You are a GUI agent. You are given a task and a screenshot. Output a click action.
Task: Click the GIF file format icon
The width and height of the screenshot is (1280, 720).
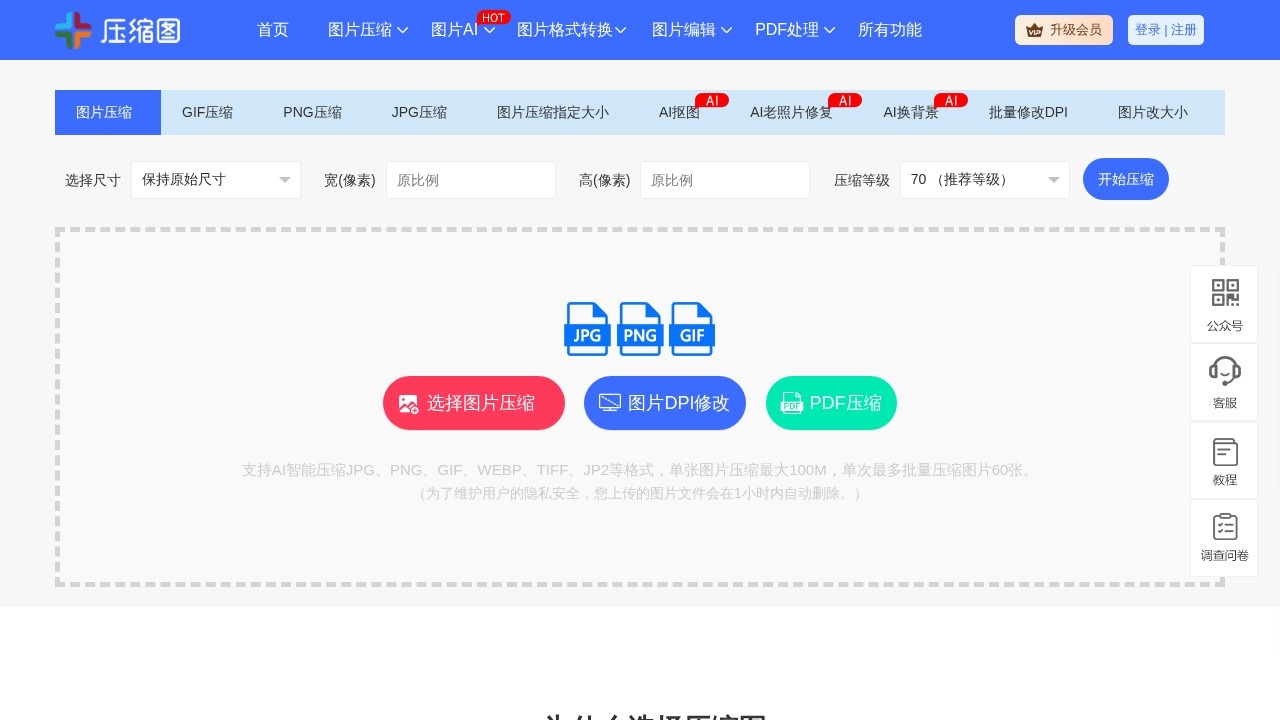(691, 329)
